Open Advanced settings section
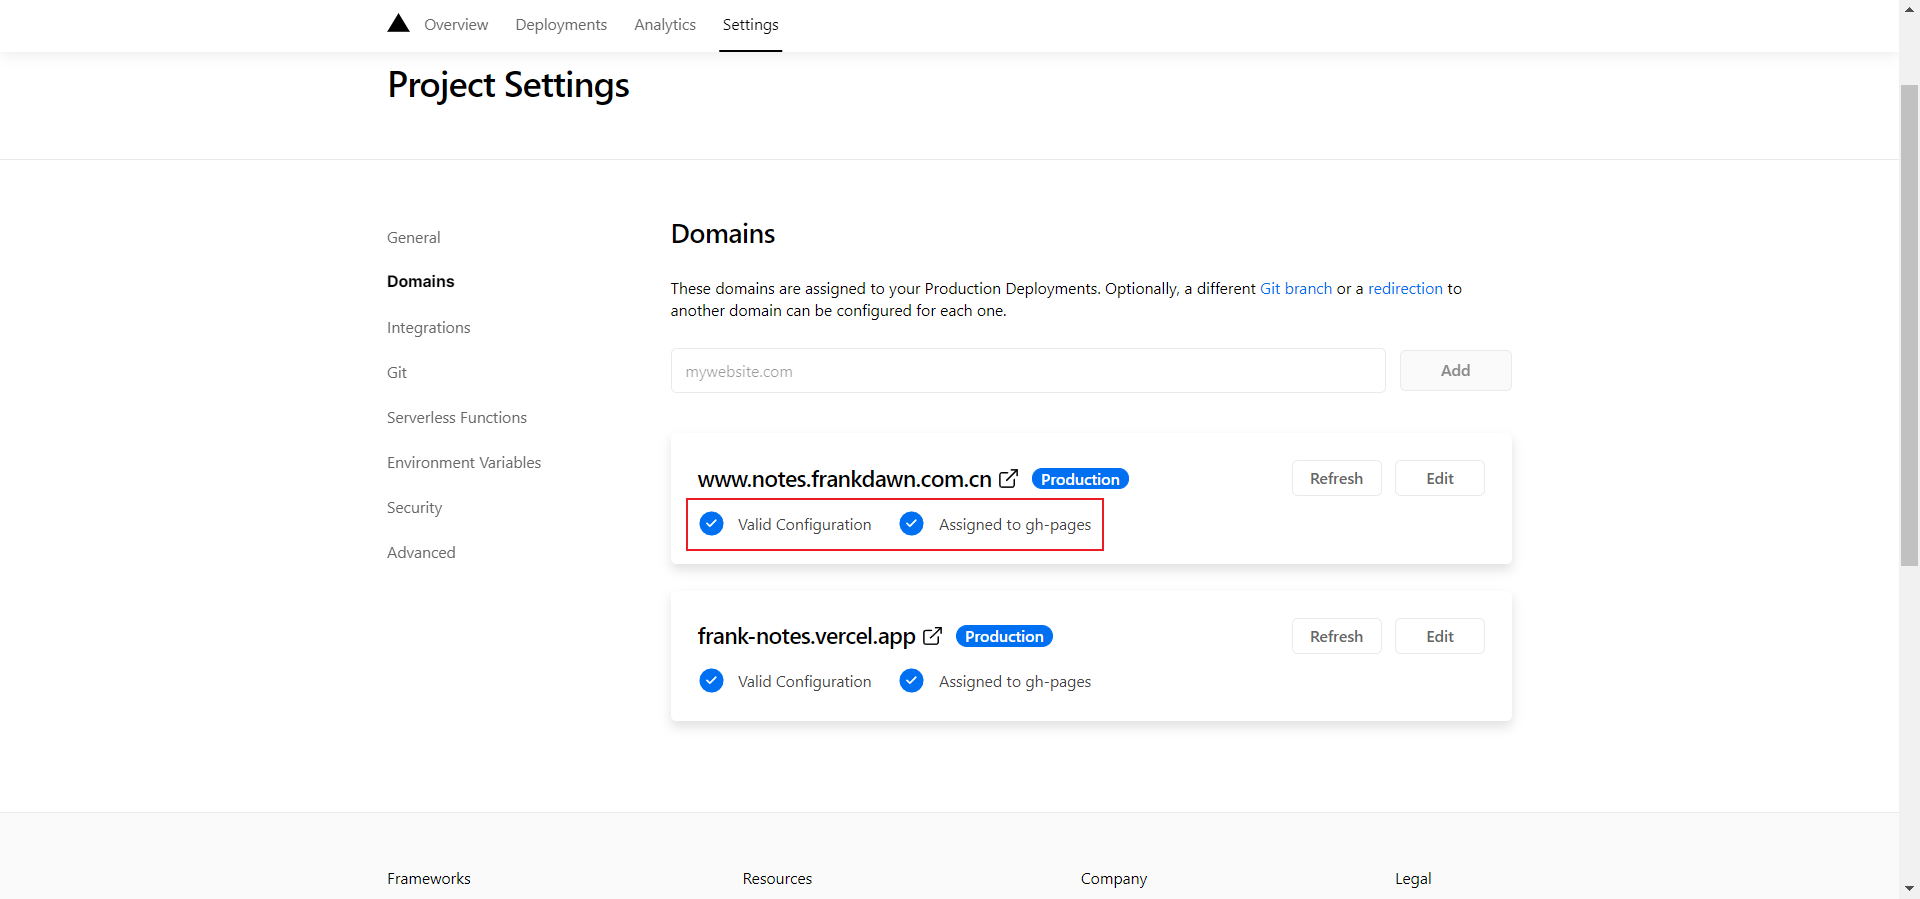 [421, 552]
